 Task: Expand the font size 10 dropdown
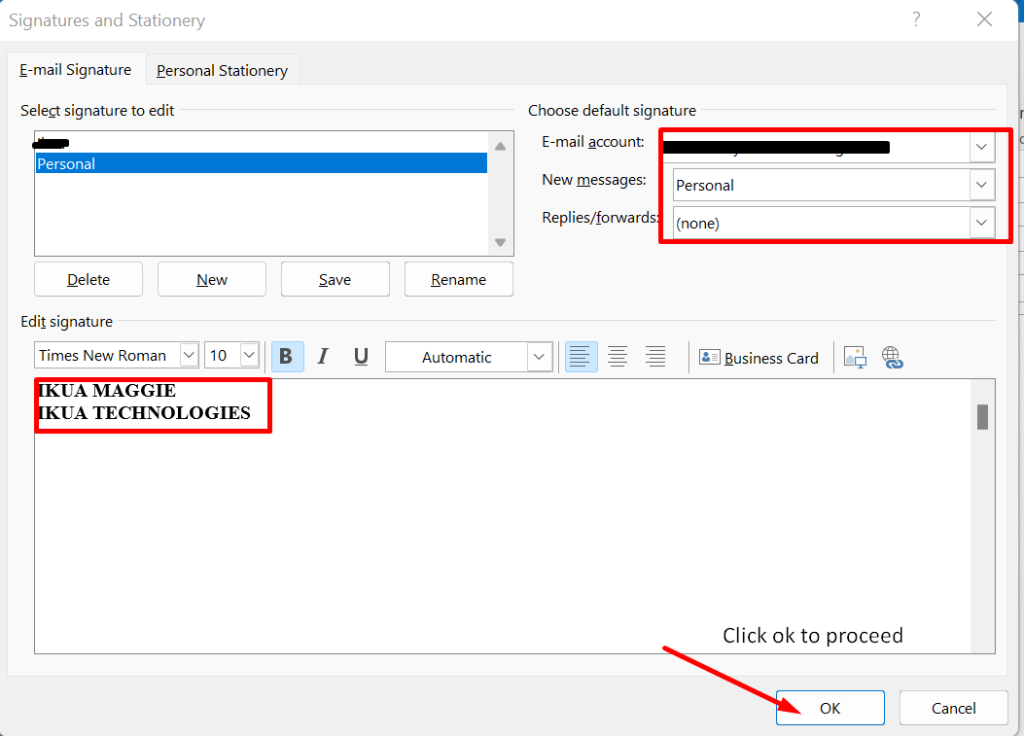[x=249, y=356]
